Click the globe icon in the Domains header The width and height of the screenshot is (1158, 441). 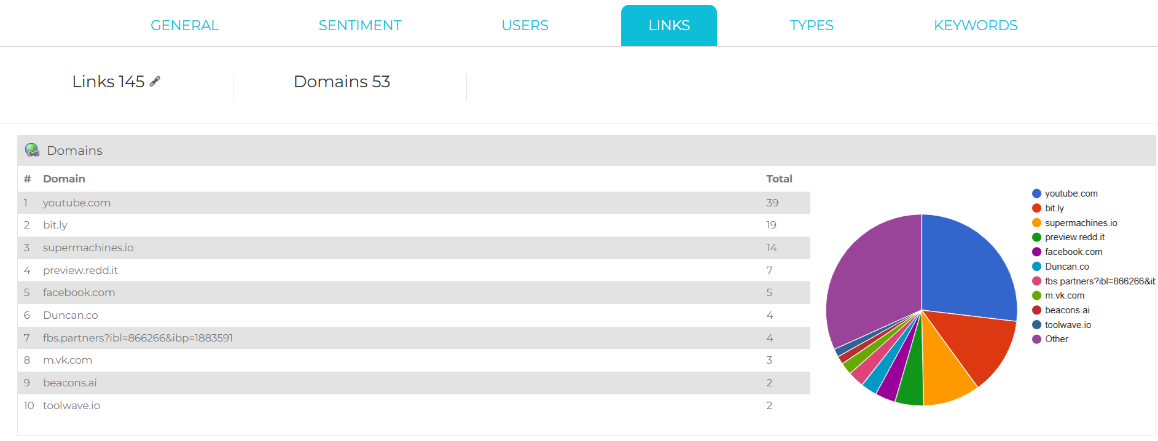(x=32, y=150)
